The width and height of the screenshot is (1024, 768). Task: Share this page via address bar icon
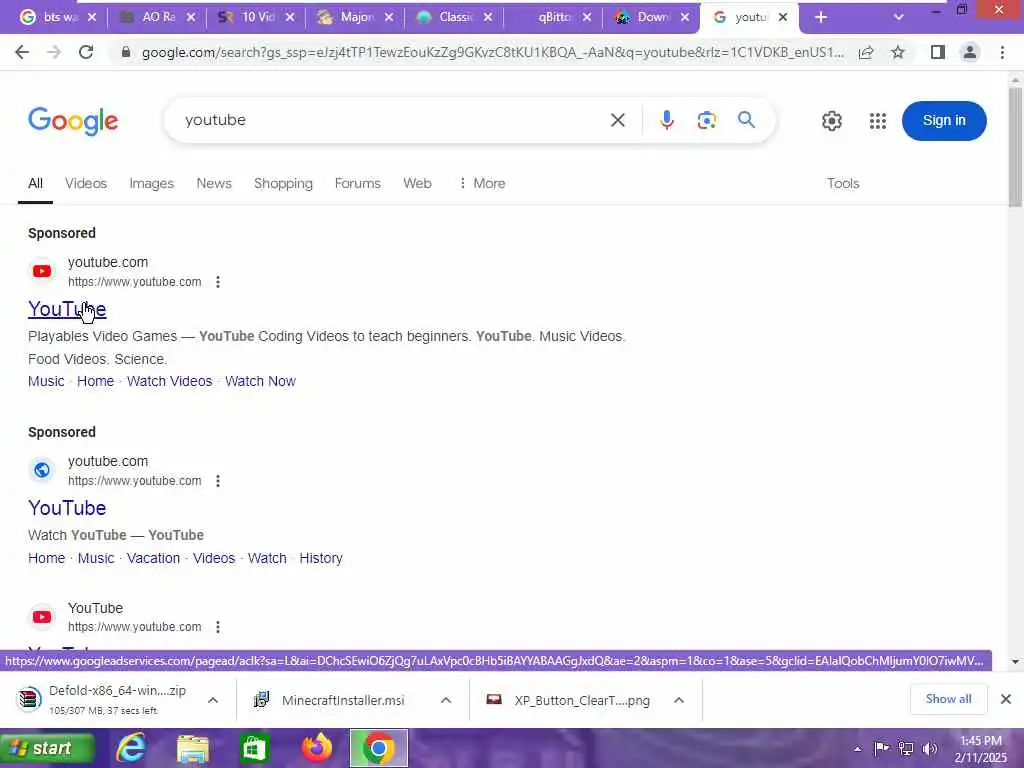866,52
